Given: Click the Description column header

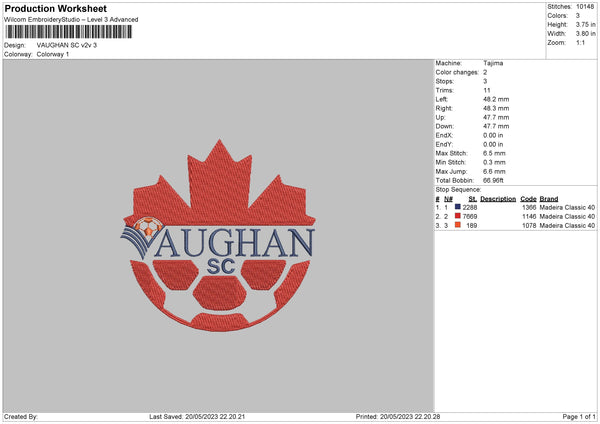Looking at the screenshot, I should [498, 199].
